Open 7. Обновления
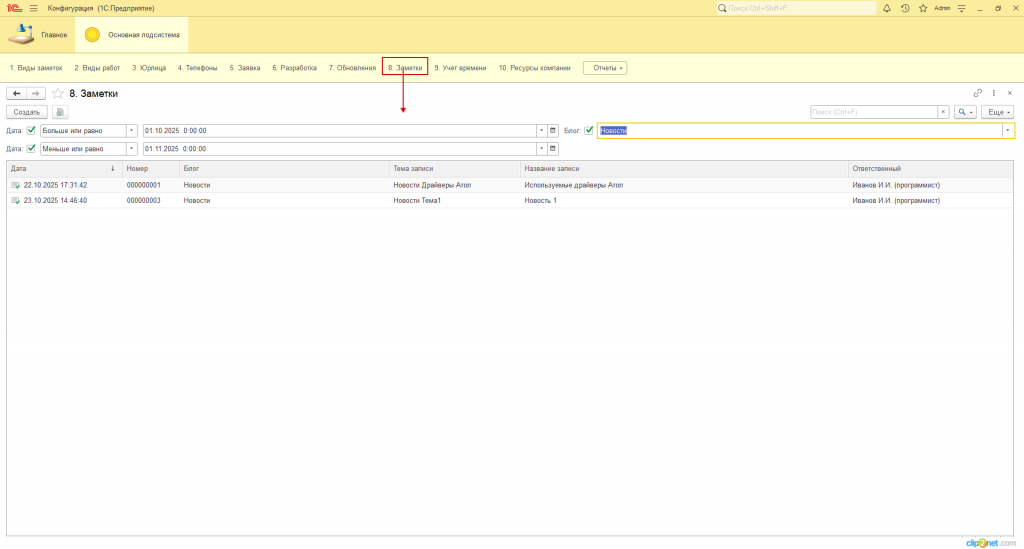The height and width of the screenshot is (549, 1024). coord(353,68)
